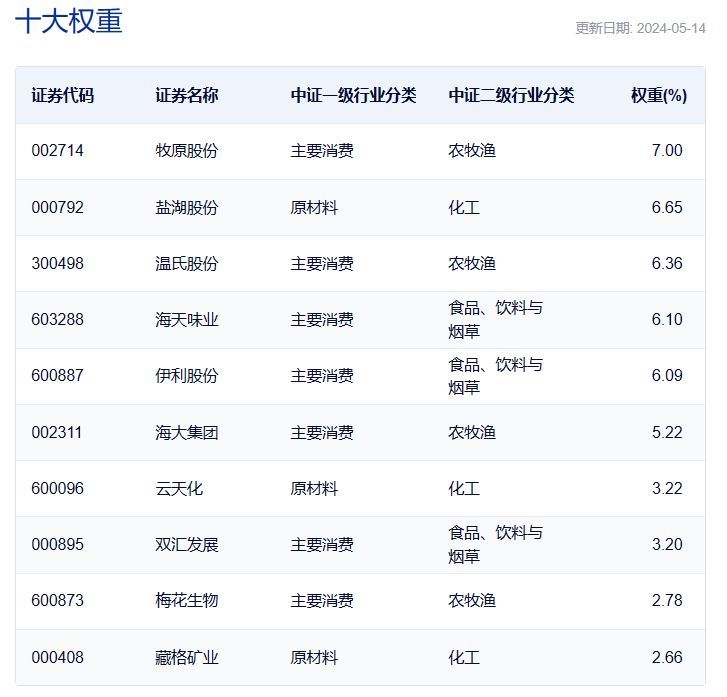The image size is (727, 697).
Task: Select security code 603288
Action: [57, 319]
